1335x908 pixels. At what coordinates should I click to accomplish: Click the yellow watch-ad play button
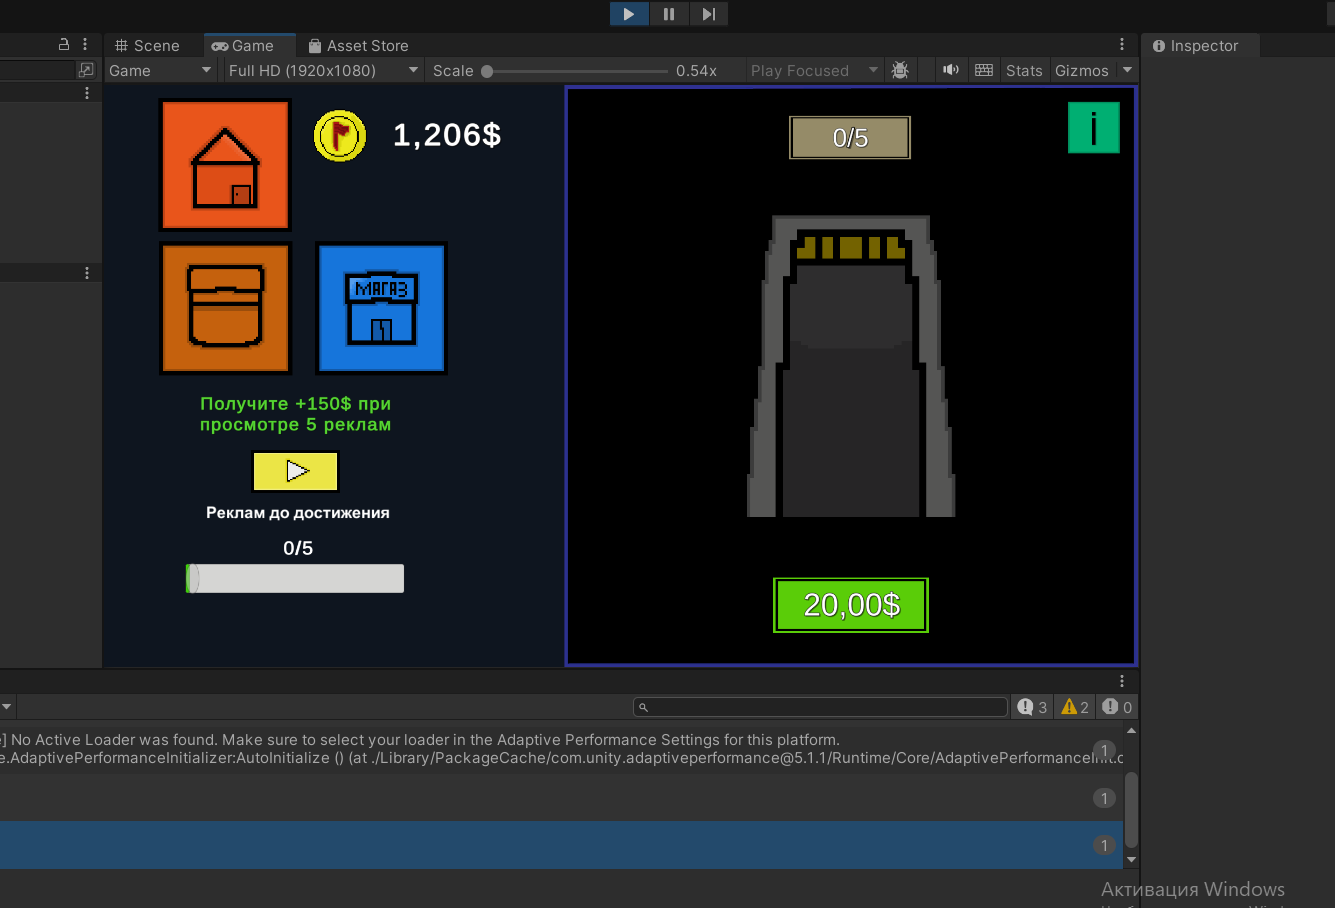(295, 471)
